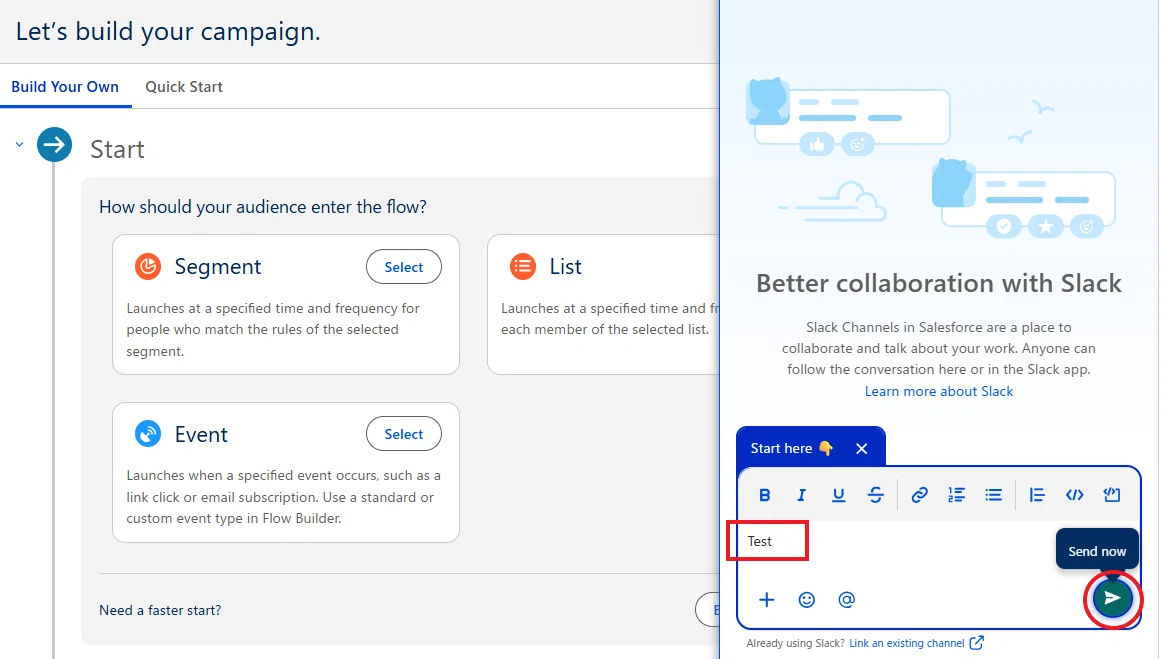
Task: Open Learn more about Slack link
Action: (939, 391)
